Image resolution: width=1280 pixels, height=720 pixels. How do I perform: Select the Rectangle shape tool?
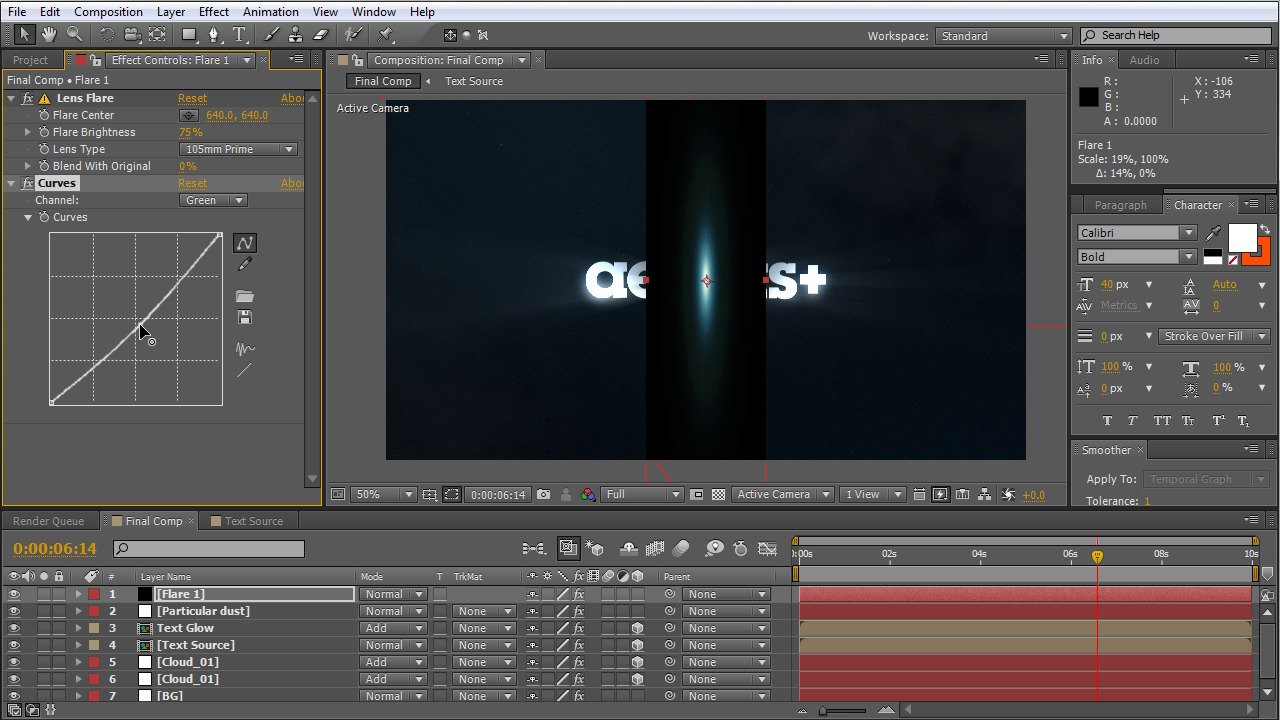(x=189, y=35)
